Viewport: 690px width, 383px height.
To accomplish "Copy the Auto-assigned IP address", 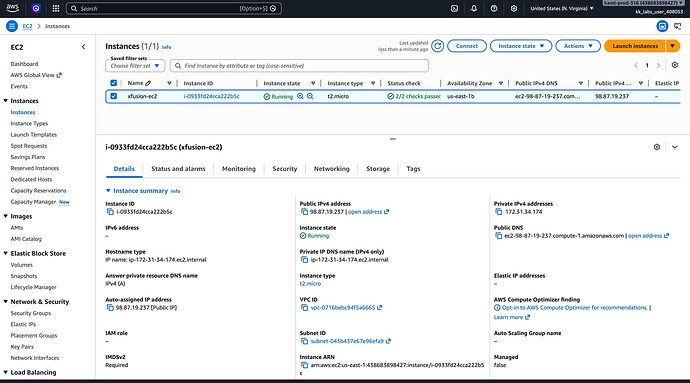I will [x=110, y=308].
